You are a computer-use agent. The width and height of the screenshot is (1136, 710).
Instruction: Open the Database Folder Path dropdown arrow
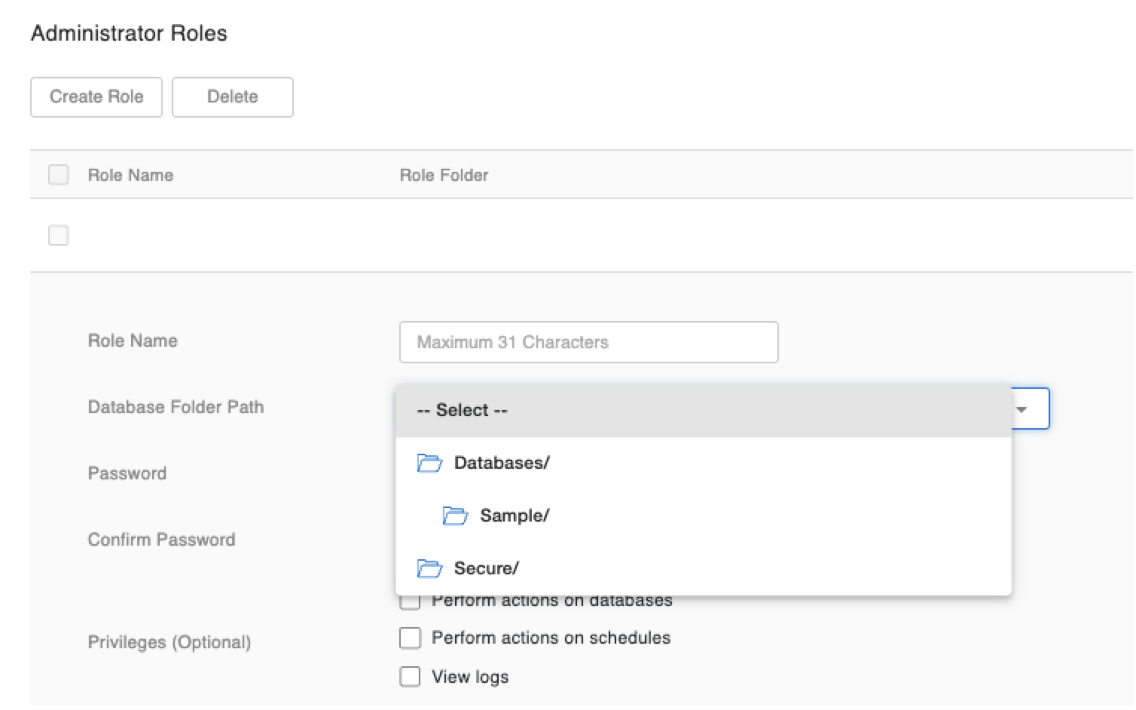[x=1022, y=410]
